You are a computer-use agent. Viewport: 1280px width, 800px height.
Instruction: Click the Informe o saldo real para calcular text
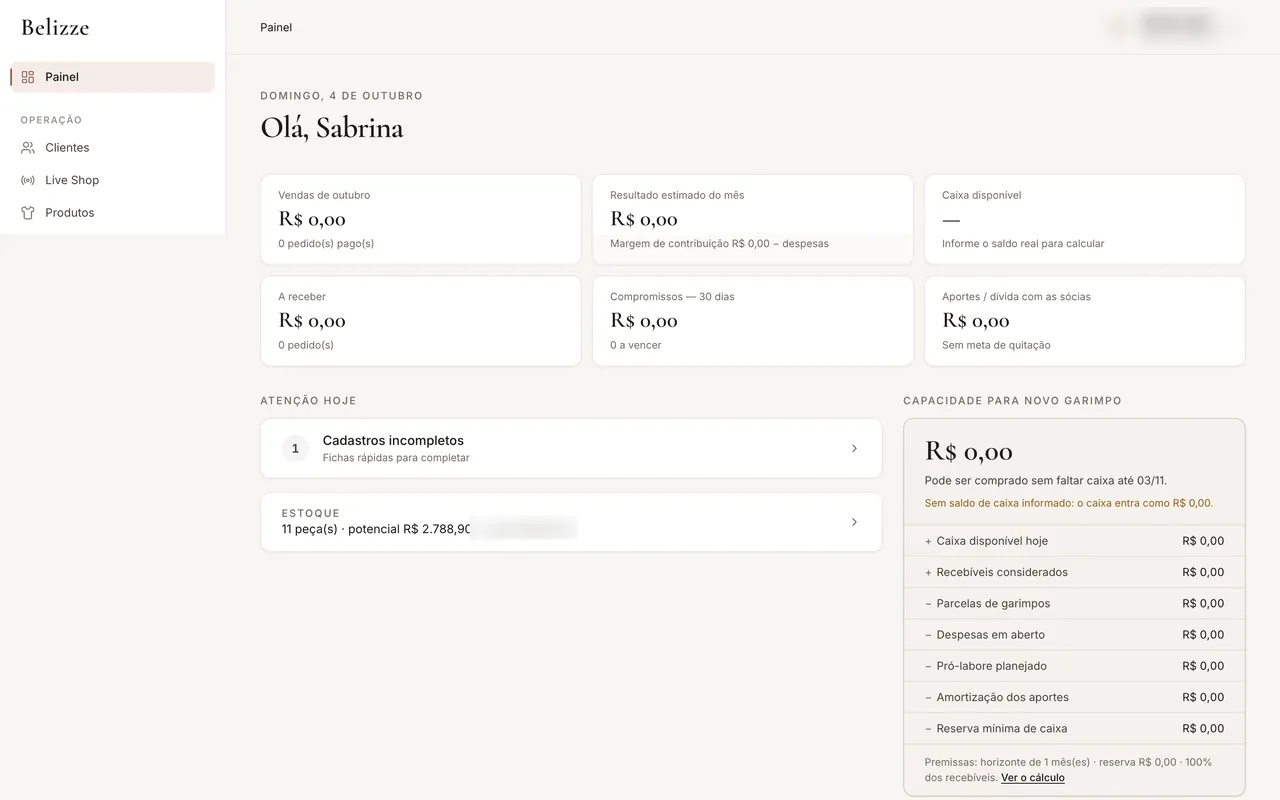click(x=1023, y=244)
